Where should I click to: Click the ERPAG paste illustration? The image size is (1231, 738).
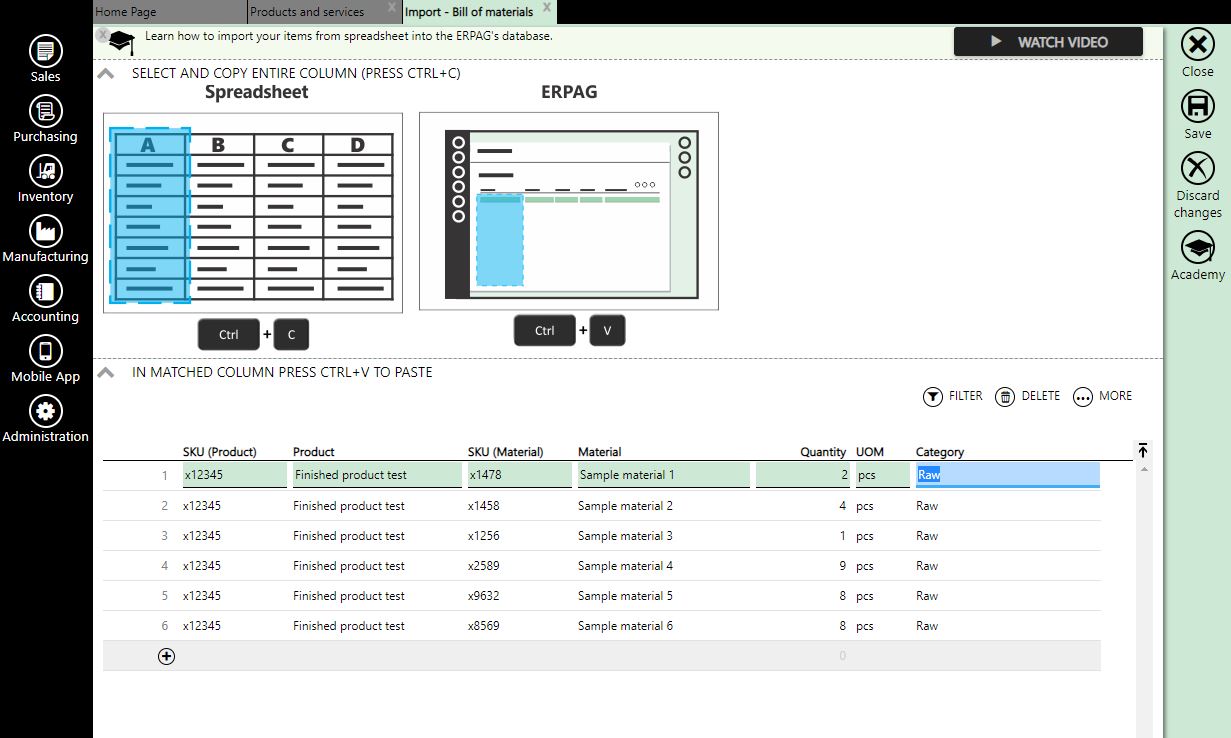click(x=569, y=211)
